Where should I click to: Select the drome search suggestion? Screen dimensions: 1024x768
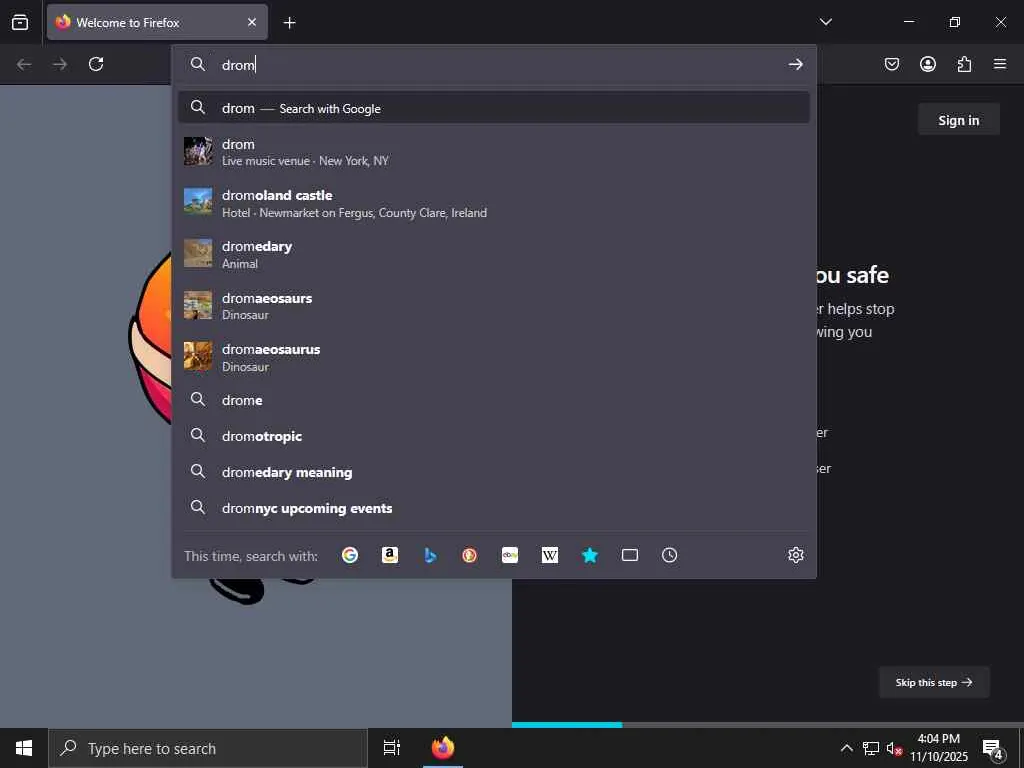point(494,400)
